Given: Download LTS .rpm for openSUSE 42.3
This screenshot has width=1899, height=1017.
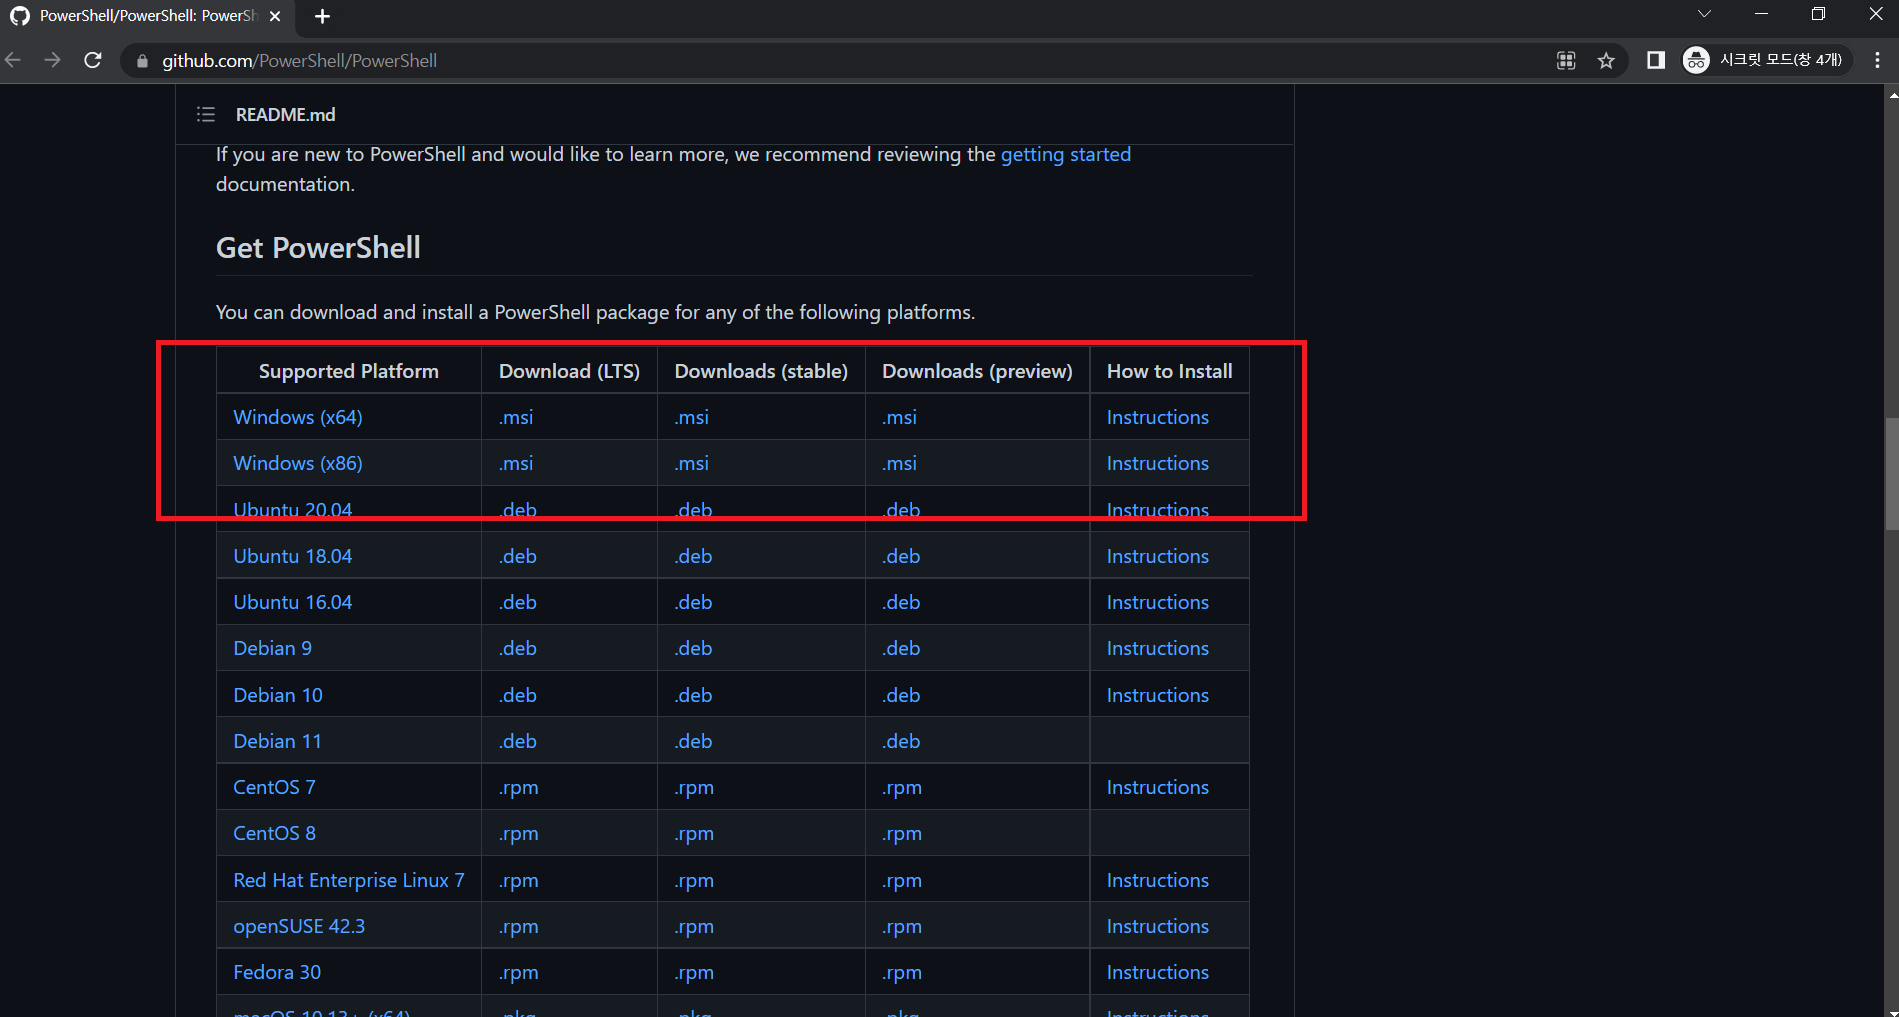Looking at the screenshot, I should 518,926.
